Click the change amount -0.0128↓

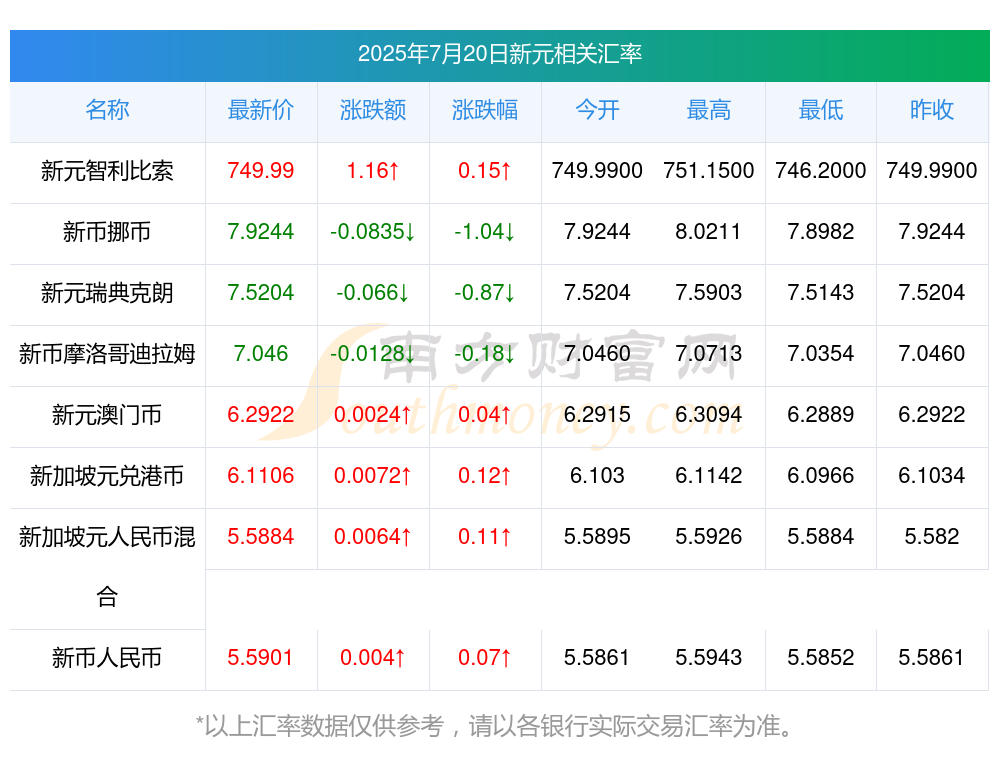(x=373, y=353)
